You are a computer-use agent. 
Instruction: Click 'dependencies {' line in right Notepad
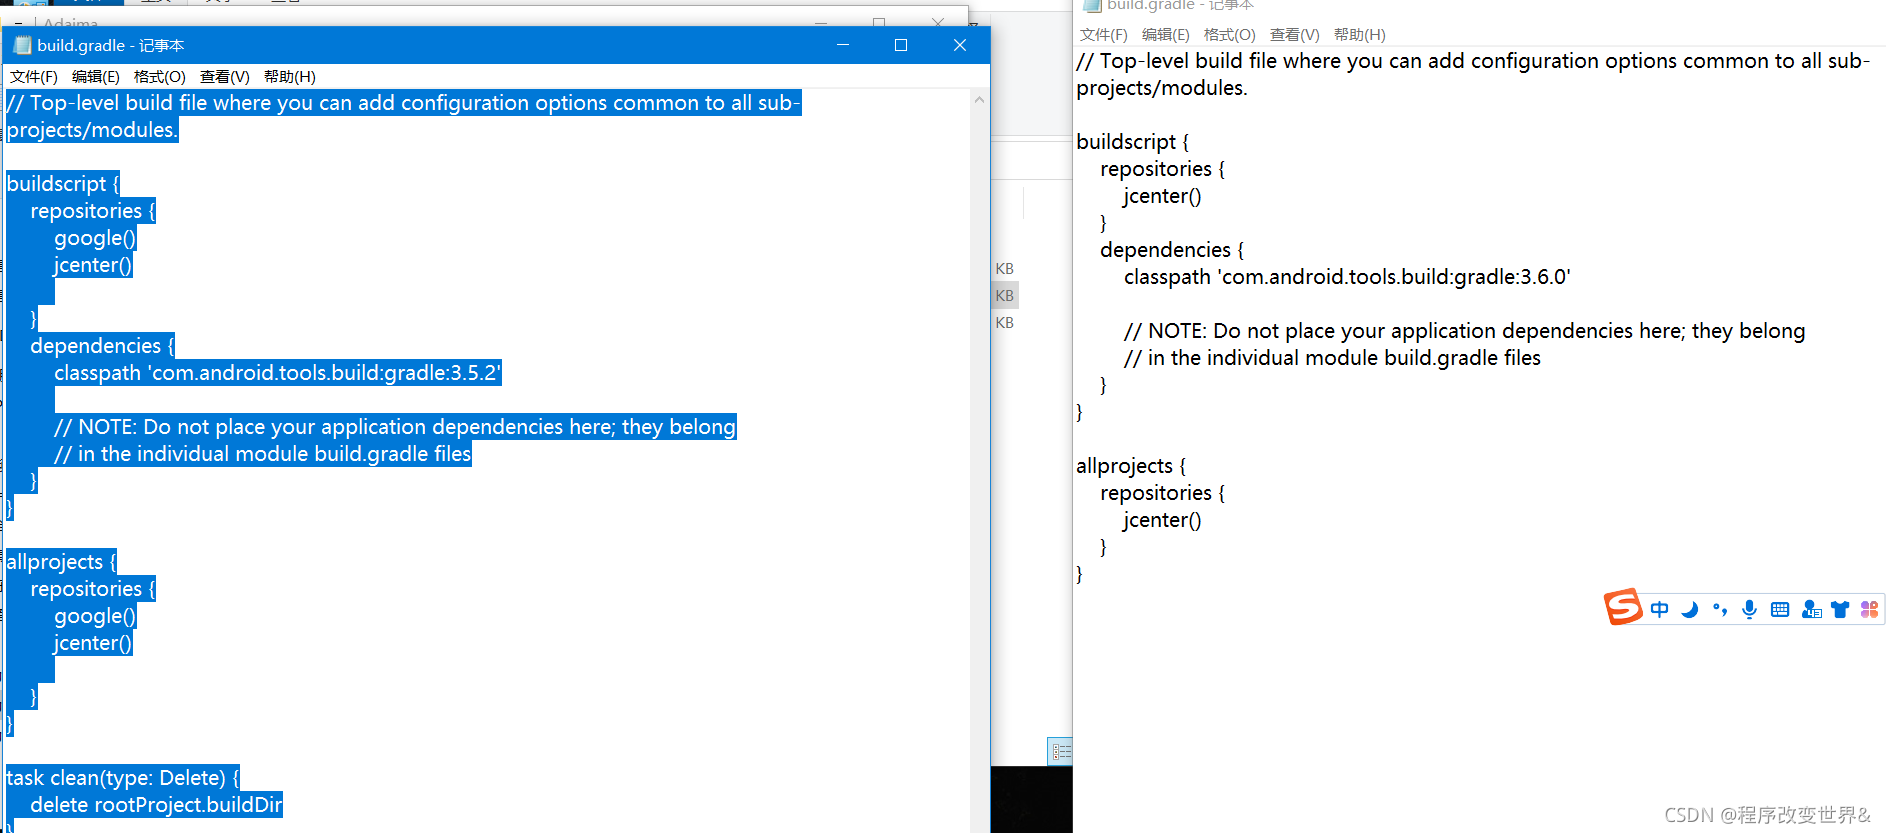(x=1172, y=250)
